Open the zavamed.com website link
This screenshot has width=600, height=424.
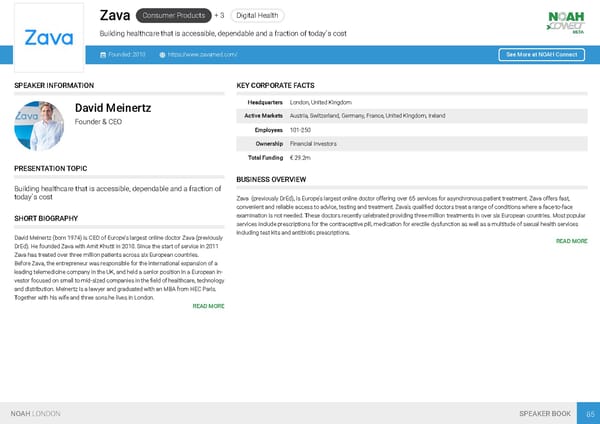(203, 54)
